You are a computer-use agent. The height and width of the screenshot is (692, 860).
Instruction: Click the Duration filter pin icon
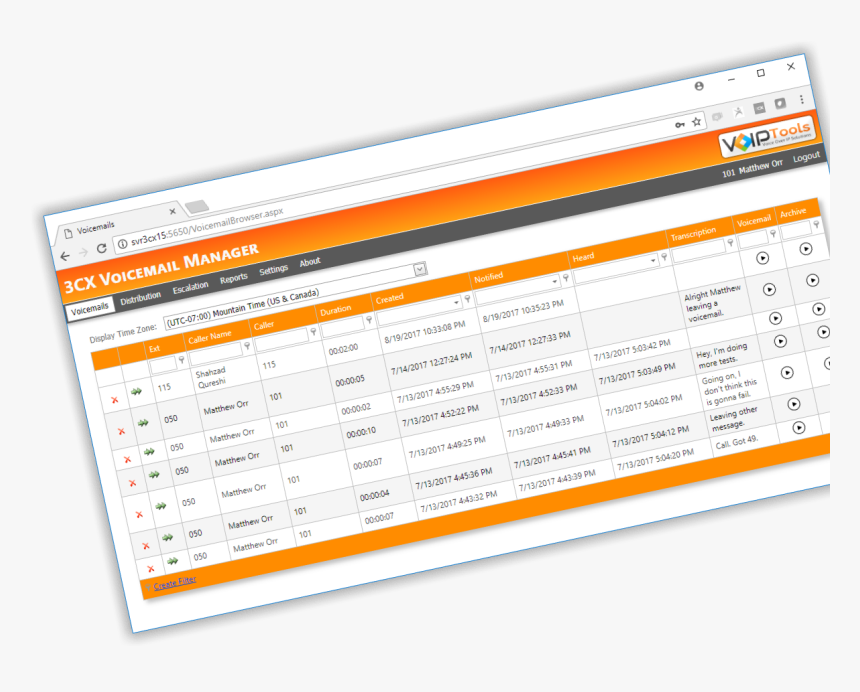pos(369,319)
